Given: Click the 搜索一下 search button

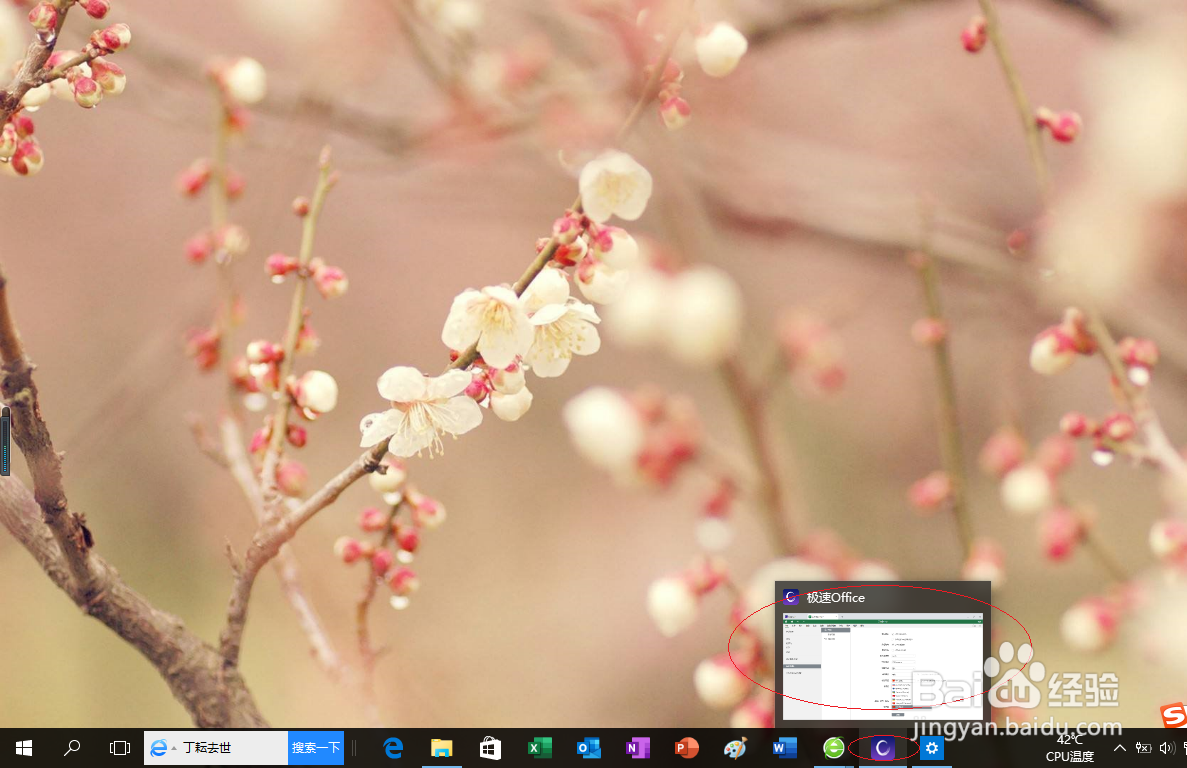Looking at the screenshot, I should [x=315, y=747].
